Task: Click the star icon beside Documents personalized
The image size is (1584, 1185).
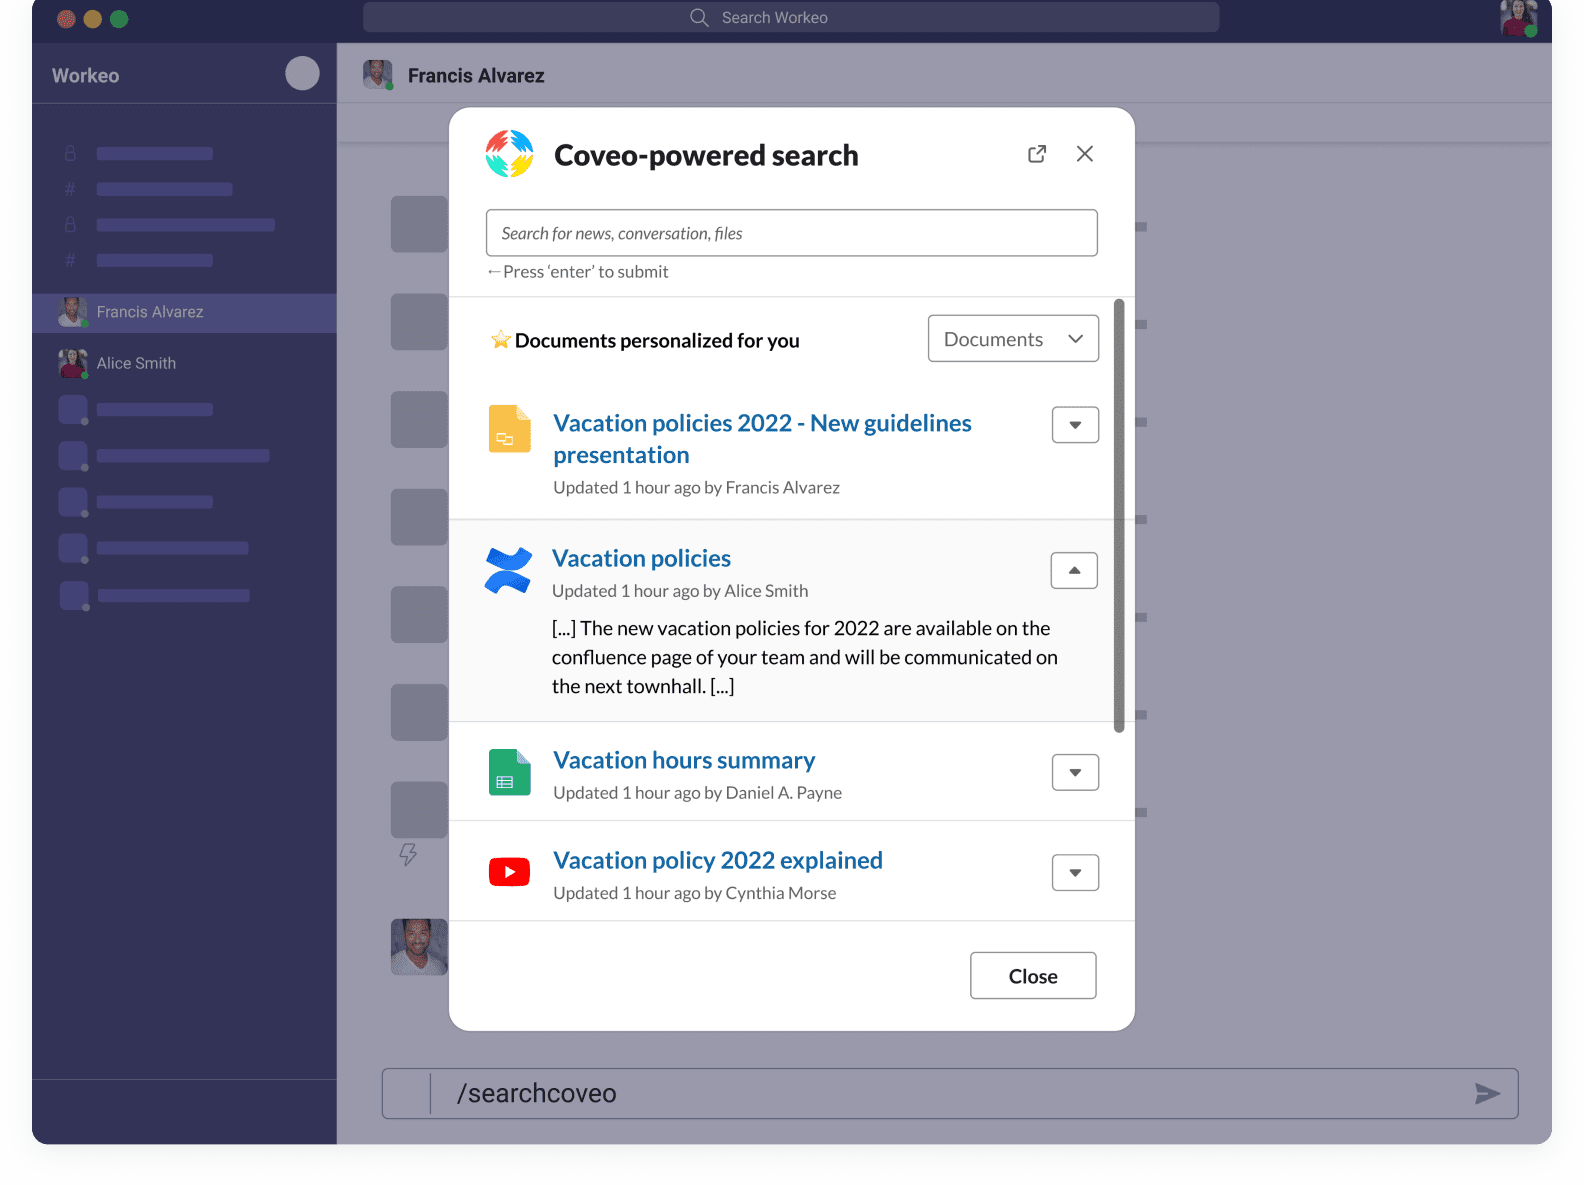Action: point(501,340)
